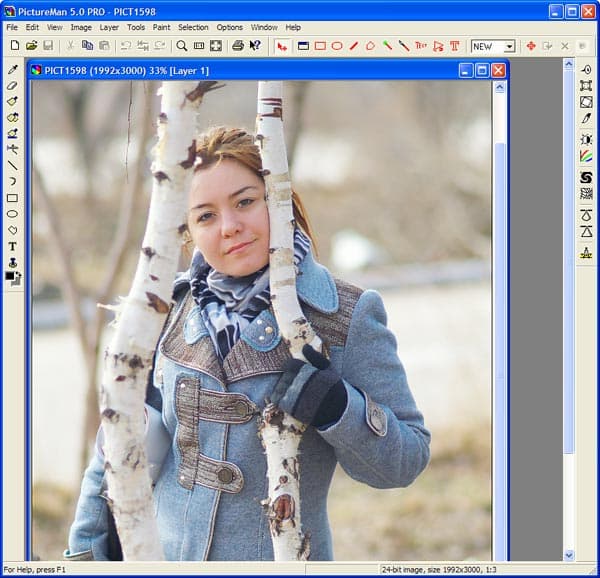Choose the red ellipse selection tool
Image resolution: width=600 pixels, height=578 pixels.
point(337,46)
